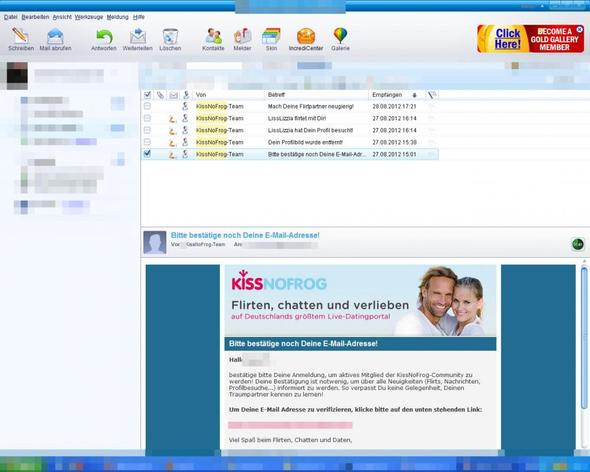
Task: Click the Schreiben compose icon
Action: pos(20,36)
